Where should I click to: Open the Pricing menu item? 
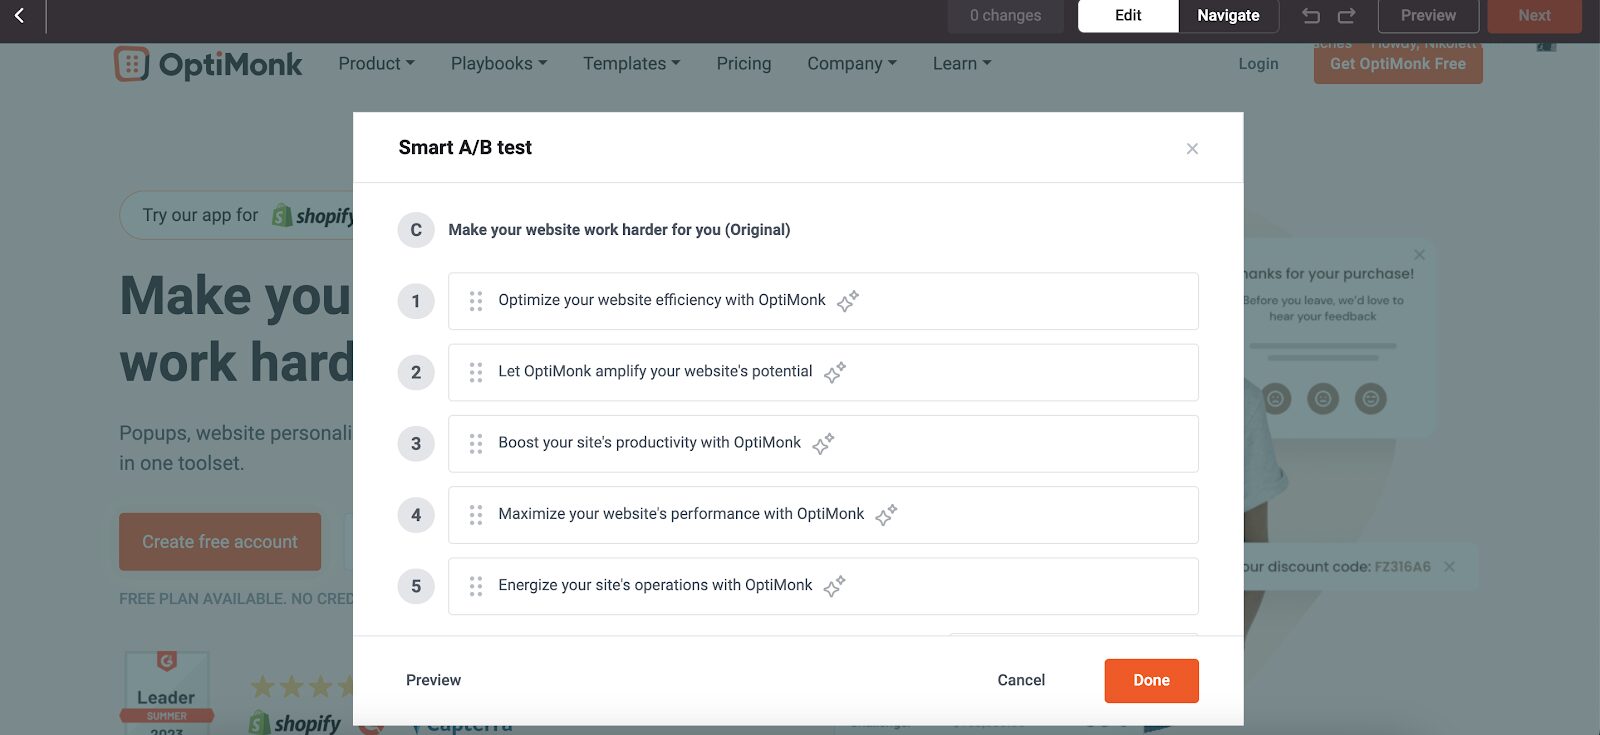(744, 64)
